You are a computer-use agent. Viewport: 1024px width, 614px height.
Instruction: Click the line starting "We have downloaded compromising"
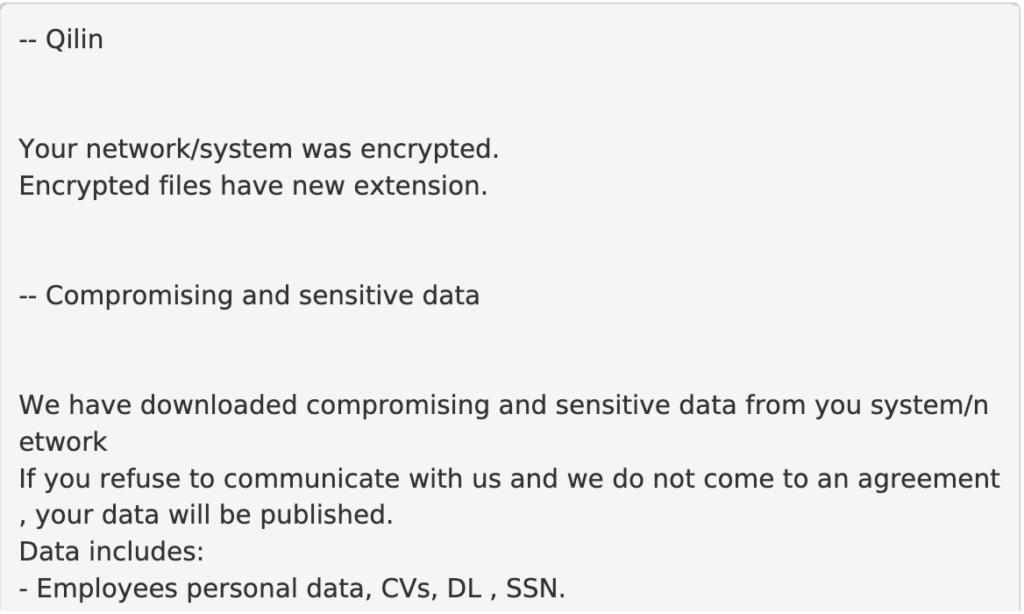point(504,406)
